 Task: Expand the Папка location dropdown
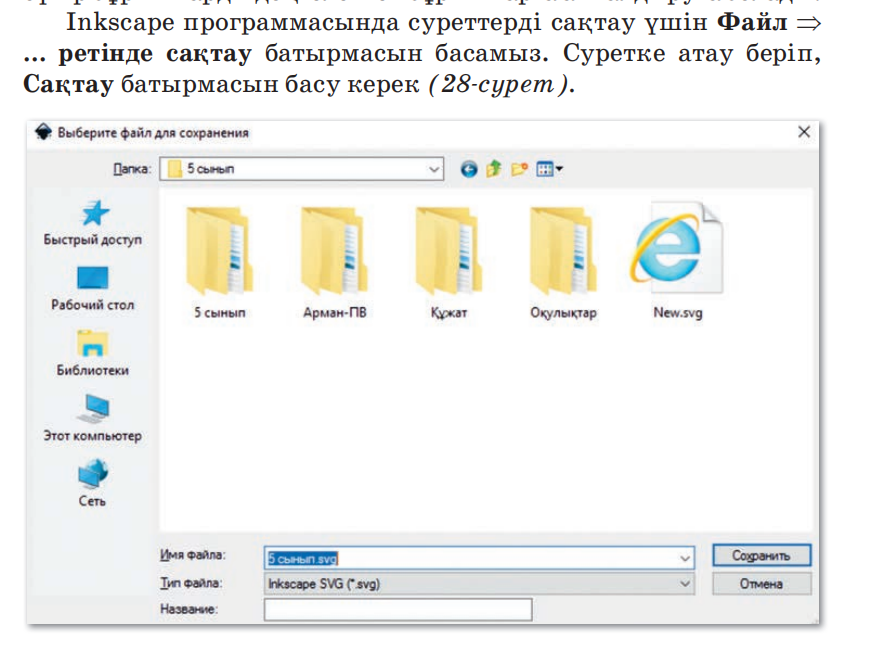point(433,169)
